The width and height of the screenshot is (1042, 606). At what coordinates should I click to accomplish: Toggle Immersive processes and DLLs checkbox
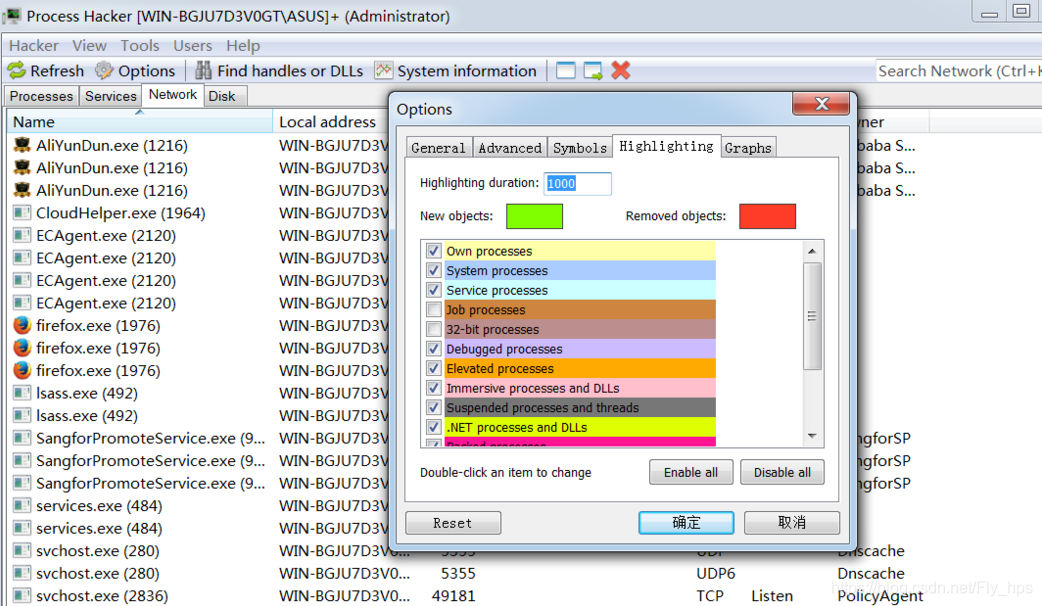(434, 387)
